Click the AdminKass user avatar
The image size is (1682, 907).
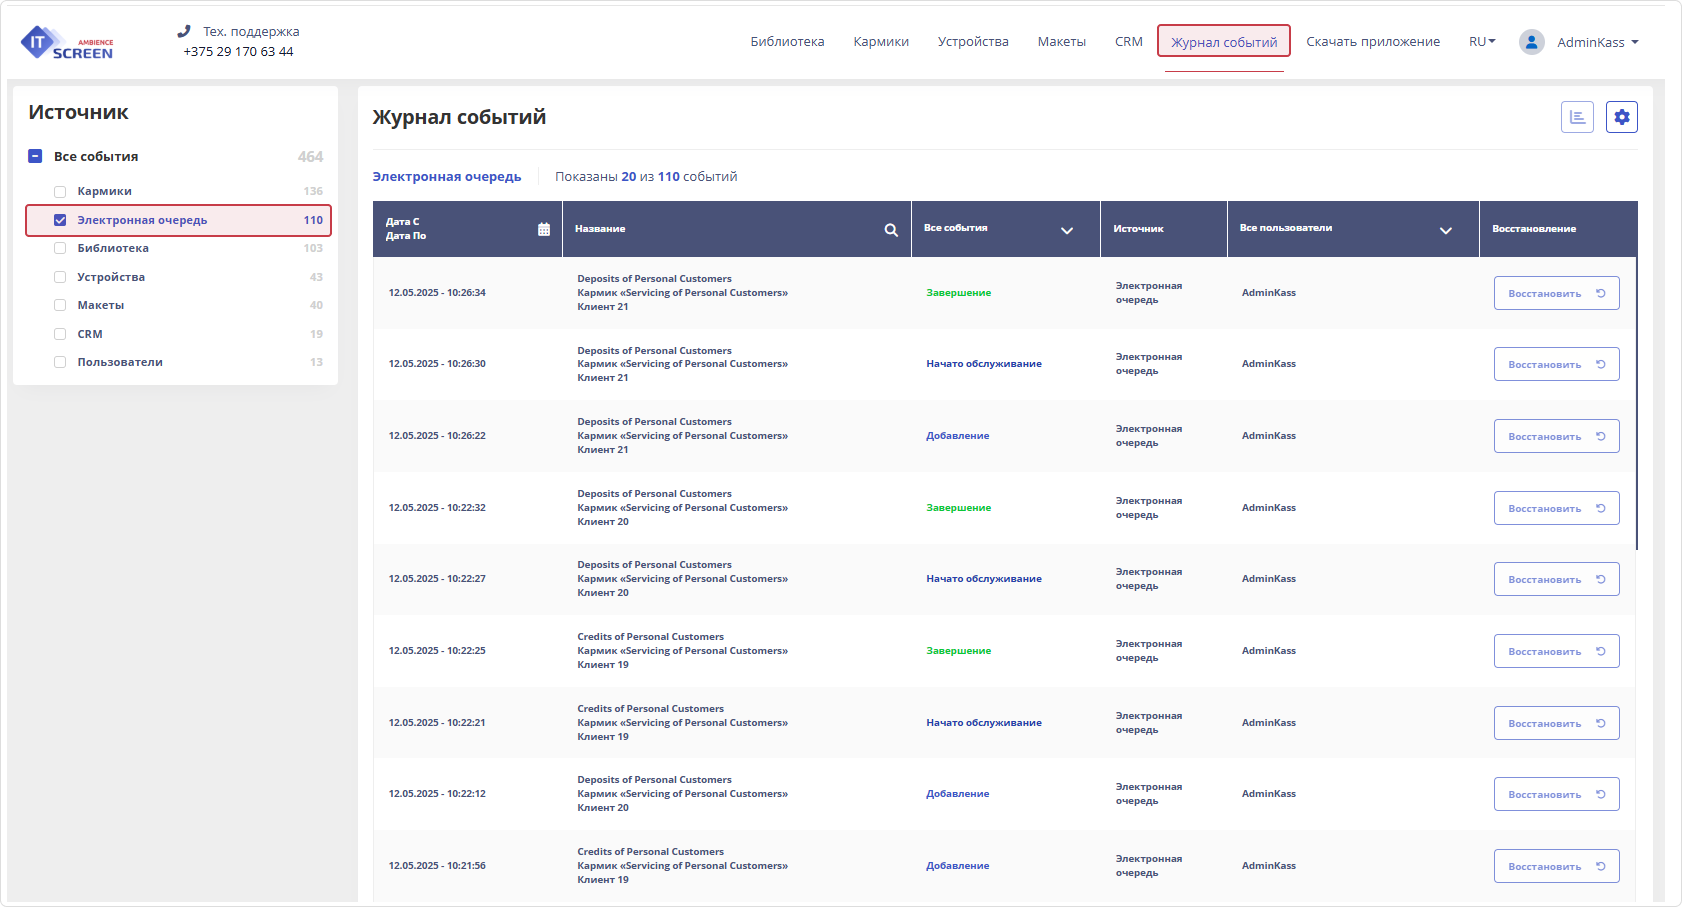(x=1531, y=42)
